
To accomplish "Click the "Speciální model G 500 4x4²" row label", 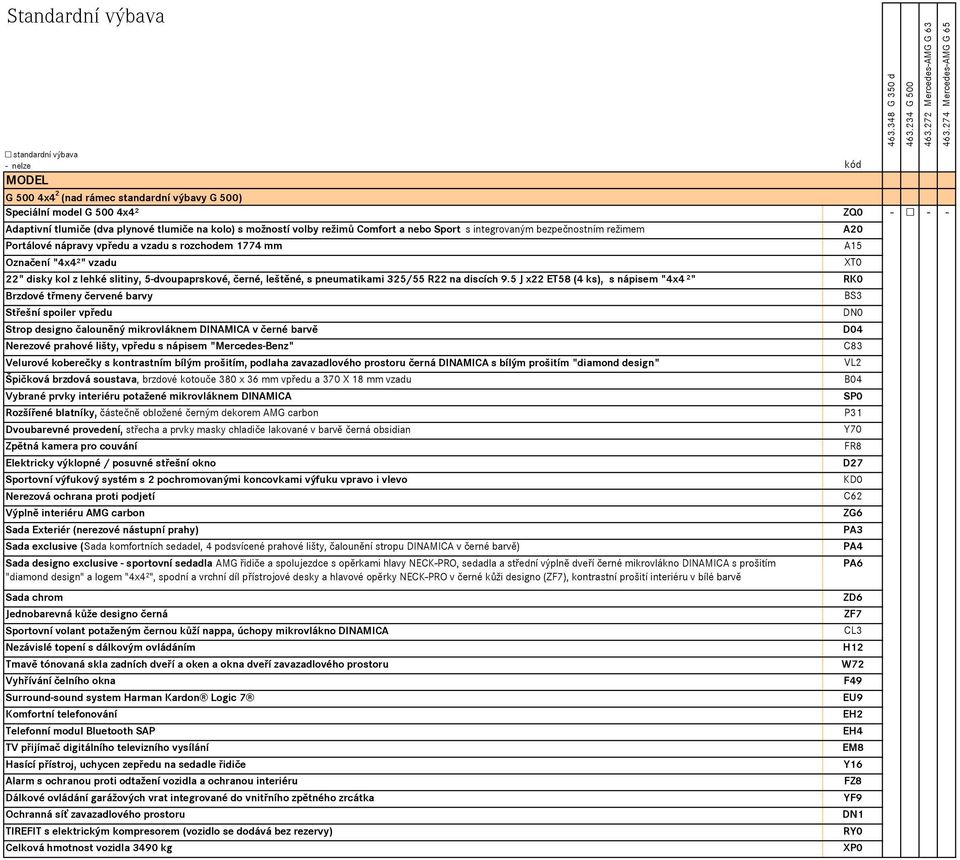I will [72, 212].
